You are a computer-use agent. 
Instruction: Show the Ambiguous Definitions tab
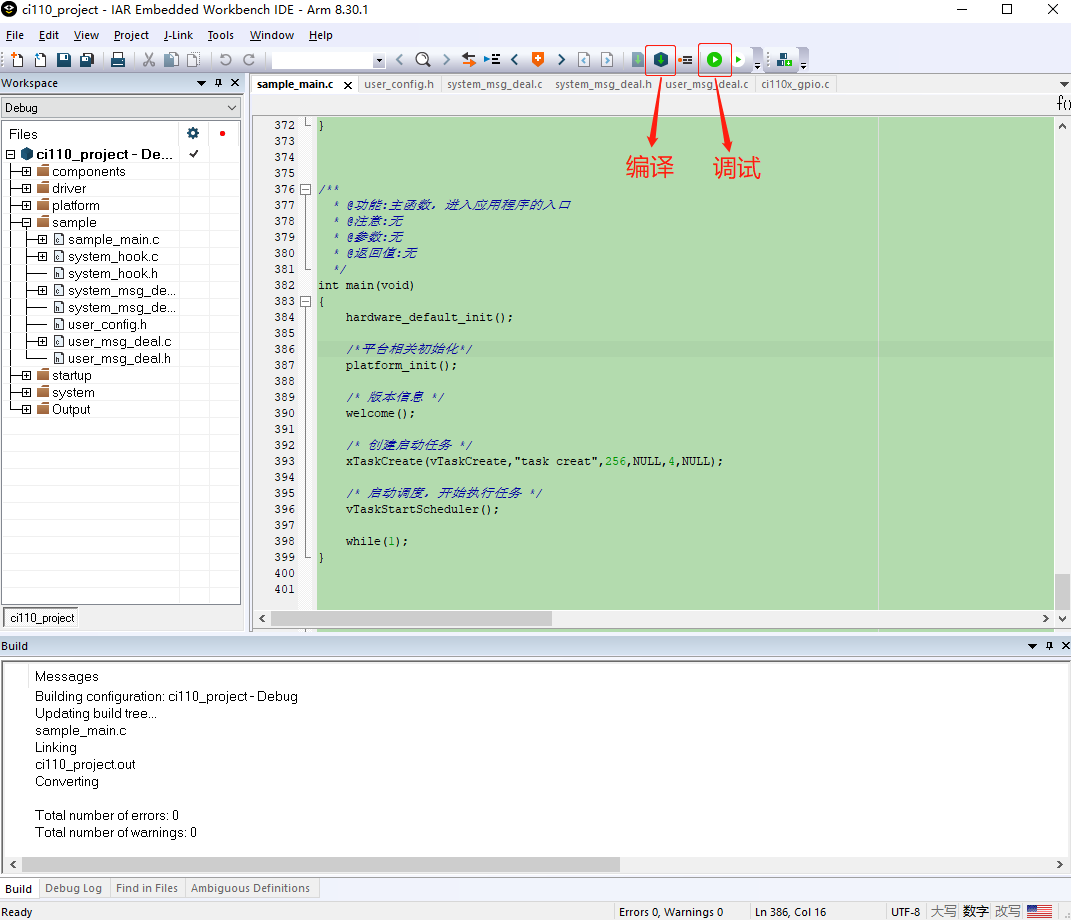tap(250, 888)
